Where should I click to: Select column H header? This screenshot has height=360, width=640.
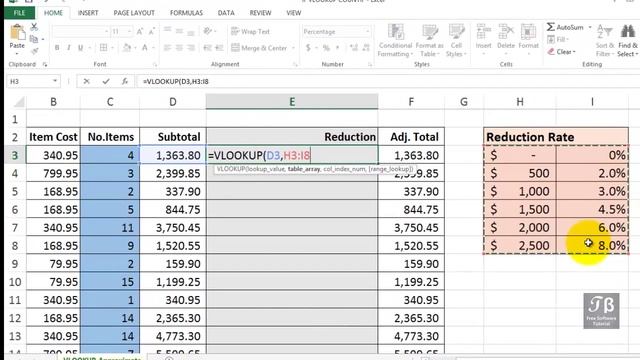click(x=520, y=102)
